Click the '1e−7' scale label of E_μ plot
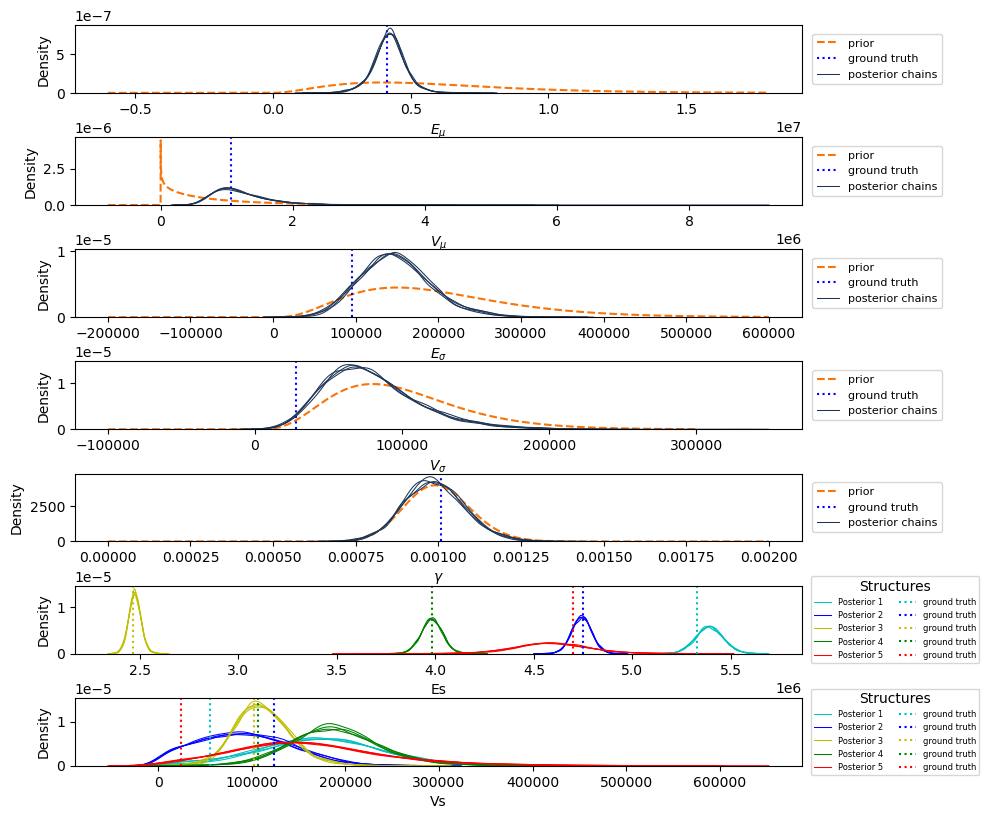 (93, 16)
